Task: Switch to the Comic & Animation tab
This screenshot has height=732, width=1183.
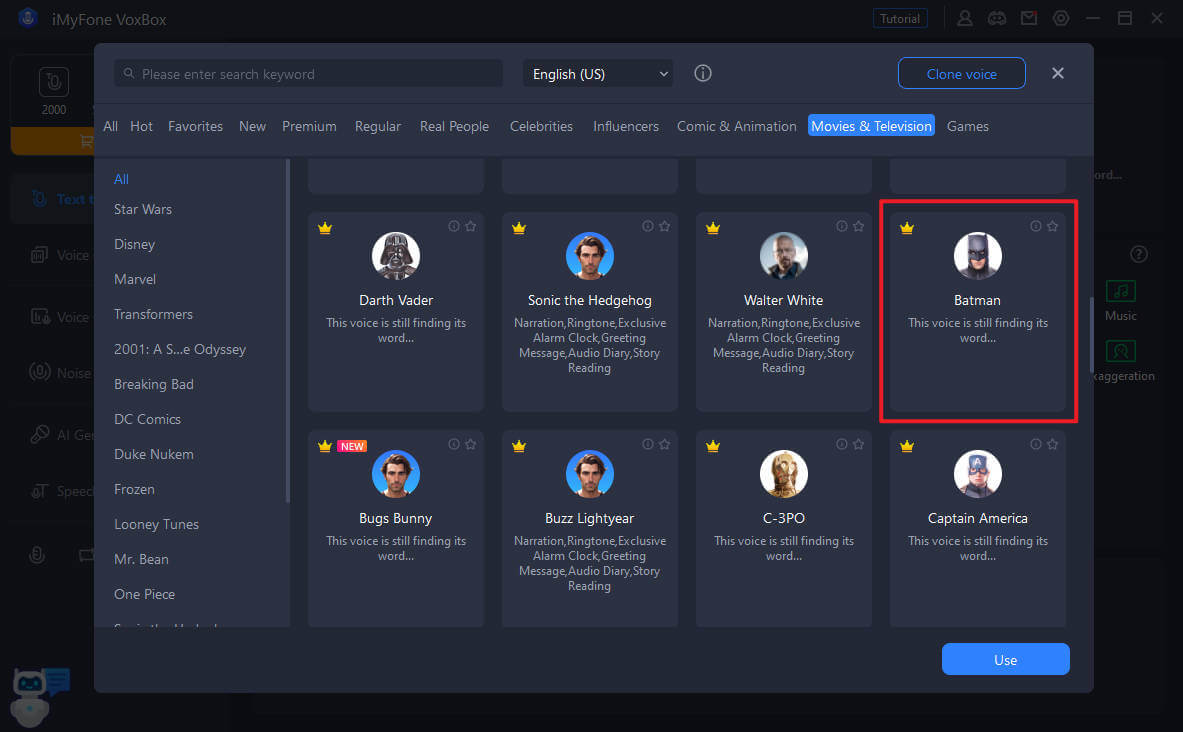Action: click(736, 126)
